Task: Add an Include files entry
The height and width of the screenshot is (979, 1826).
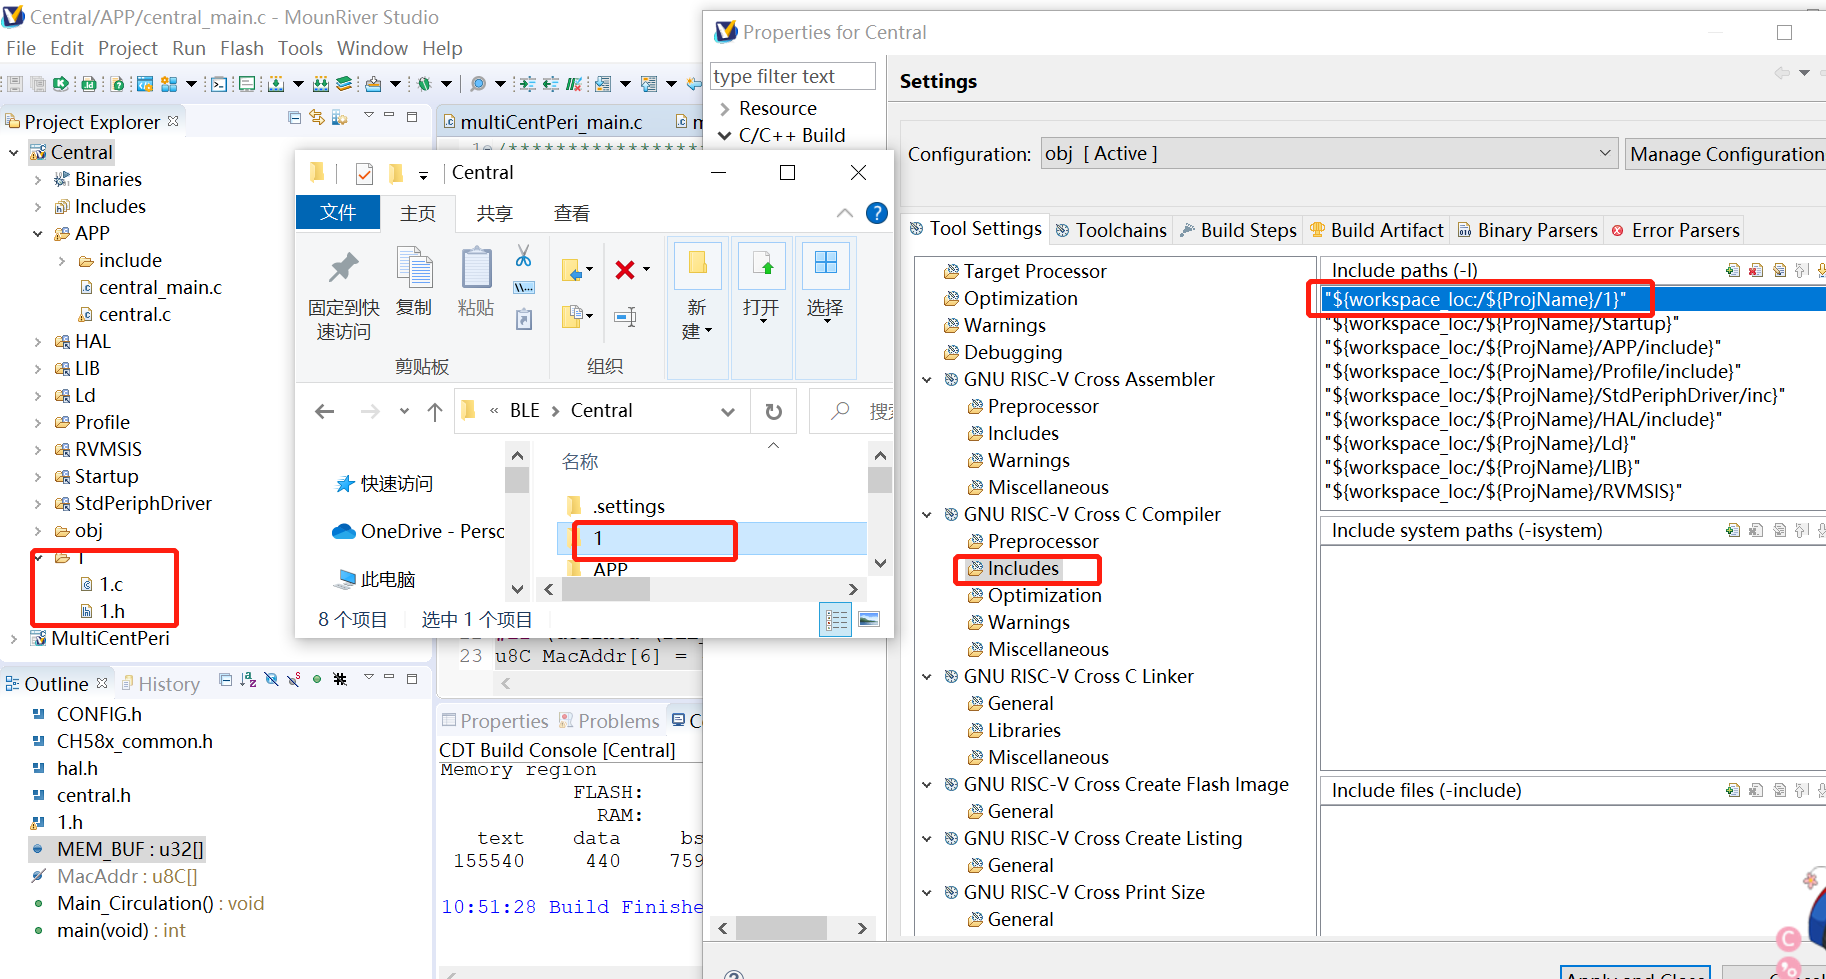Action: [1733, 790]
